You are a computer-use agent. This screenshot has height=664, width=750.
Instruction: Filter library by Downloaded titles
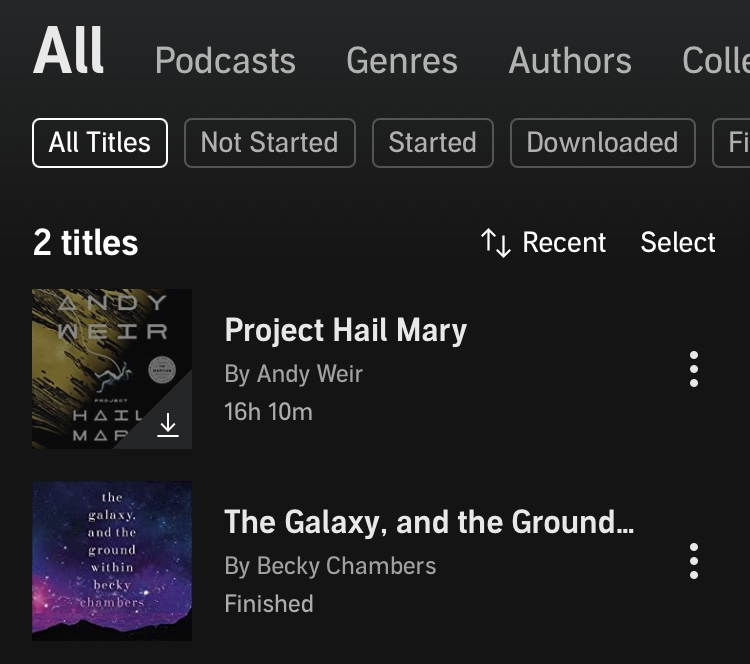[x=603, y=143]
